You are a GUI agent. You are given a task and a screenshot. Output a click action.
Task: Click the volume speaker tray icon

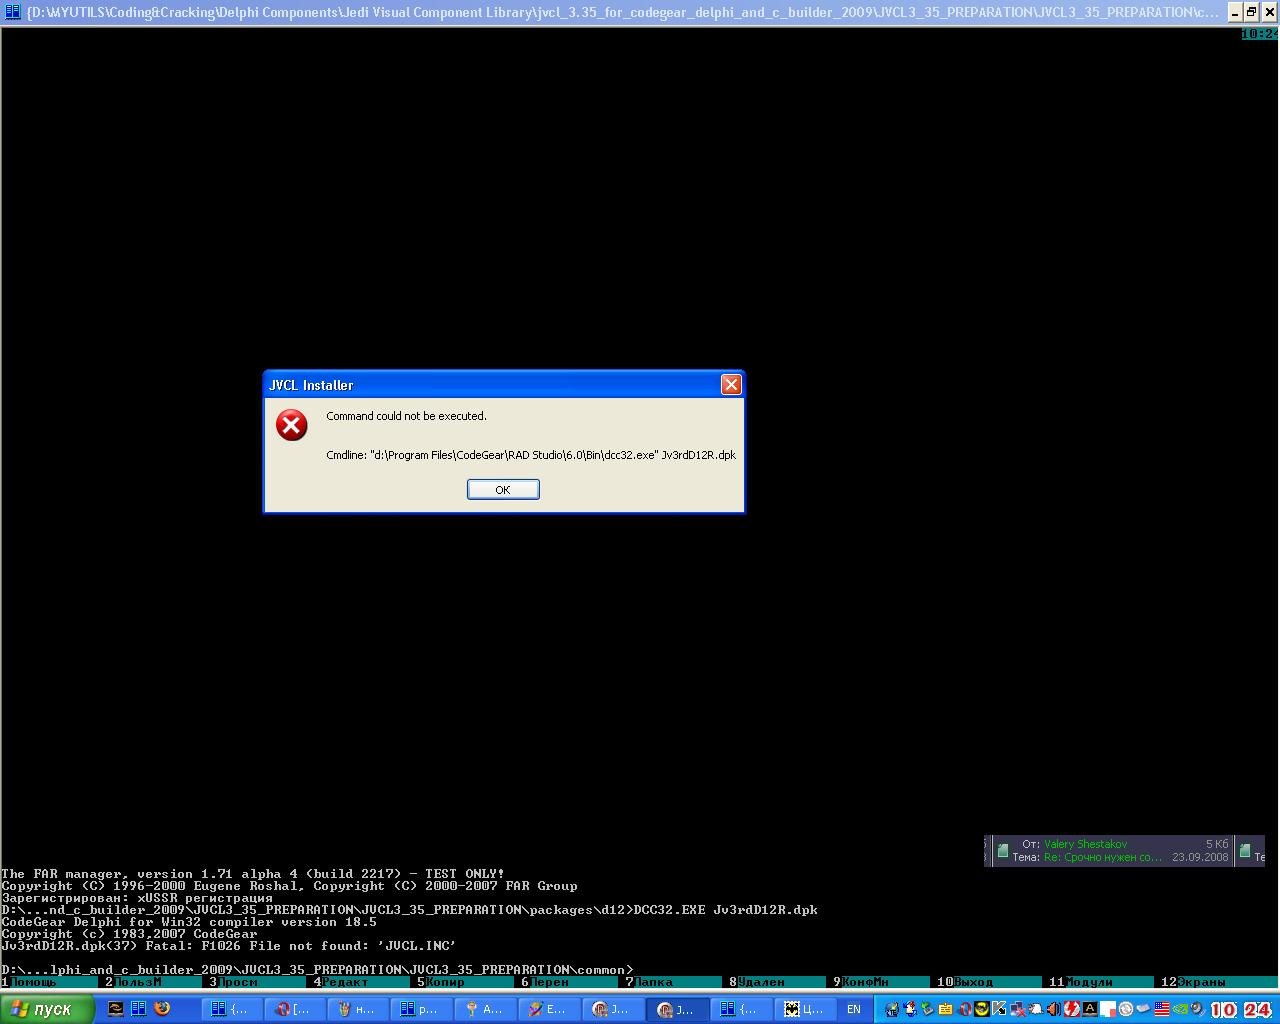click(x=1054, y=1009)
